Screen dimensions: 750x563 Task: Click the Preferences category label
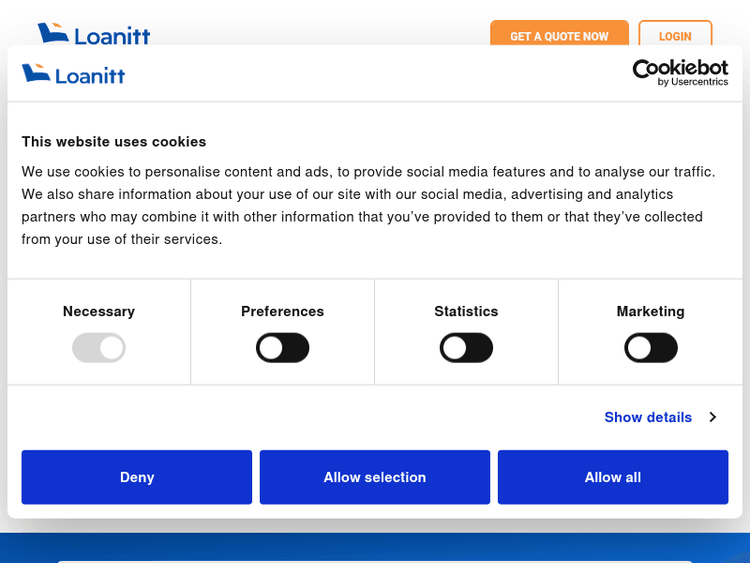coord(282,311)
